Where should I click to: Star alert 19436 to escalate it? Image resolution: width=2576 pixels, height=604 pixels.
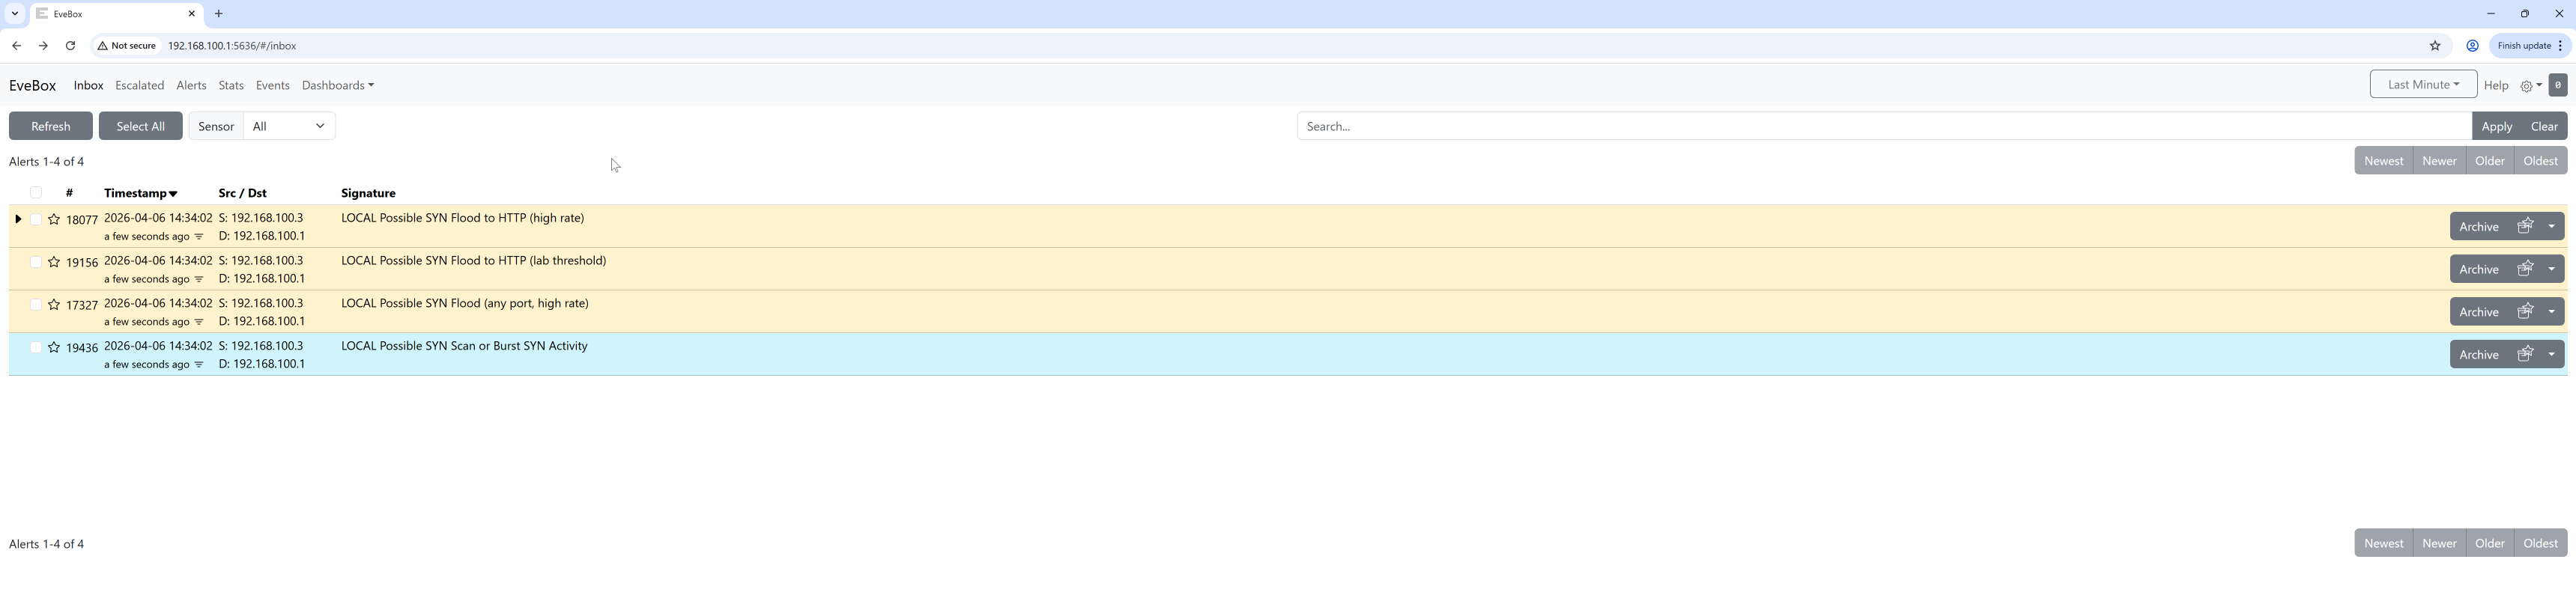pos(54,347)
